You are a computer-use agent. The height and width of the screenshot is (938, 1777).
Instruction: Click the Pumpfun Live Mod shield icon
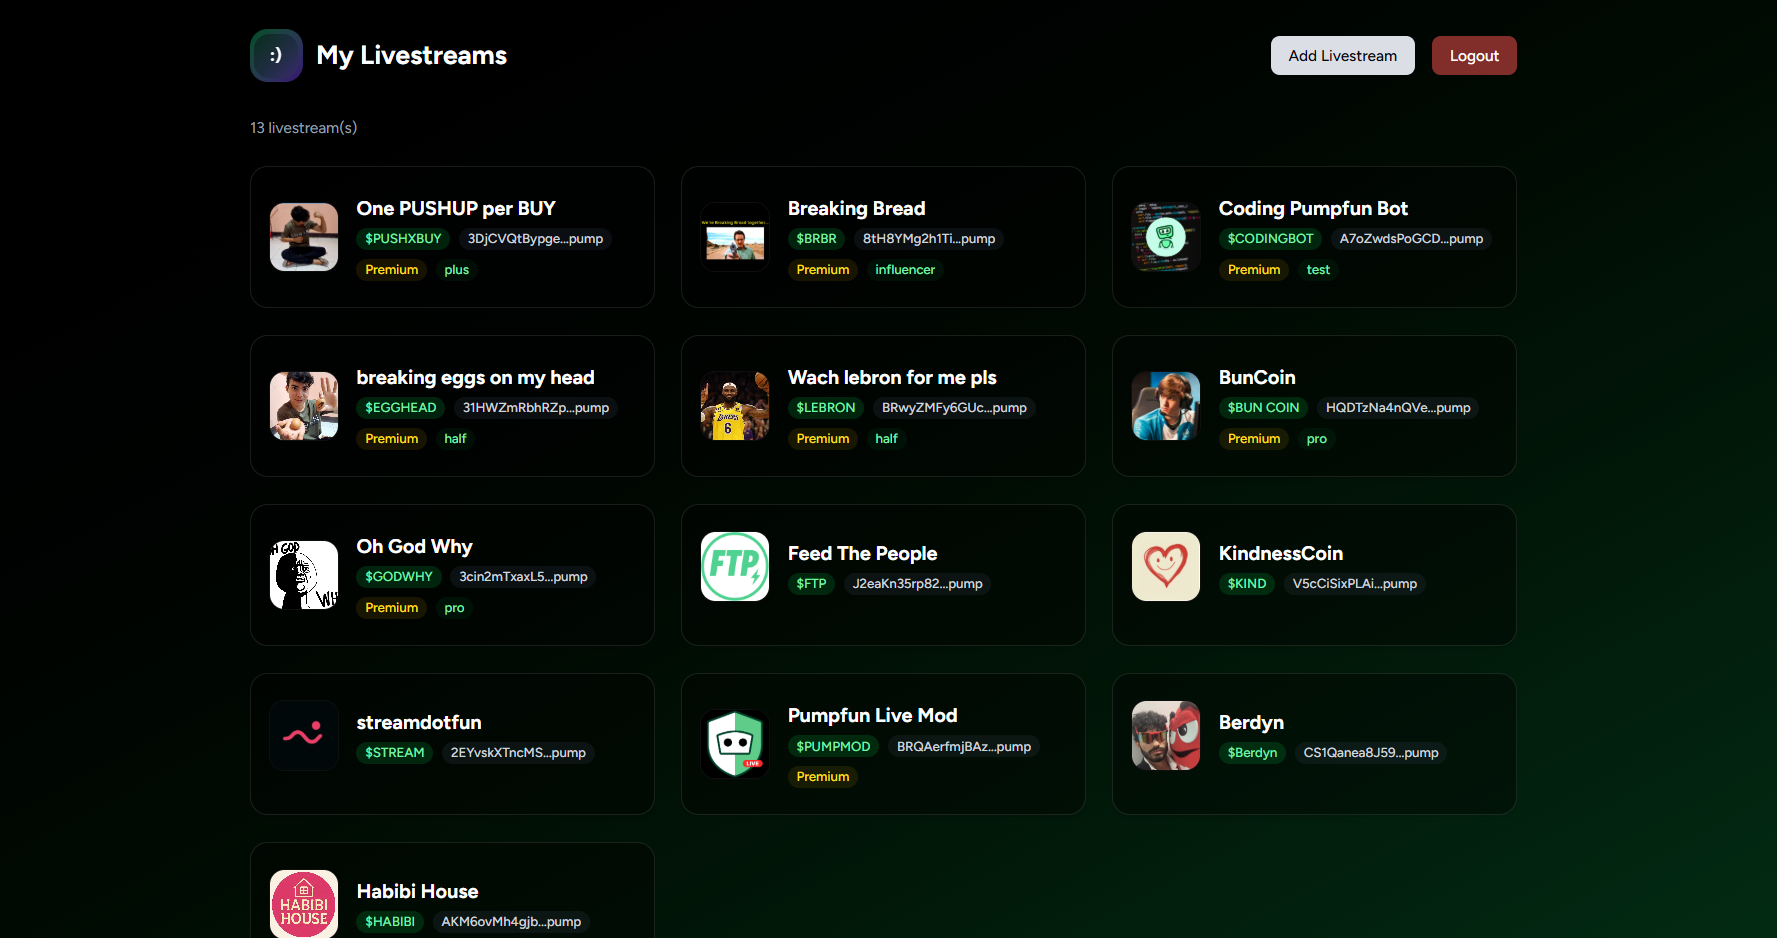(x=735, y=743)
